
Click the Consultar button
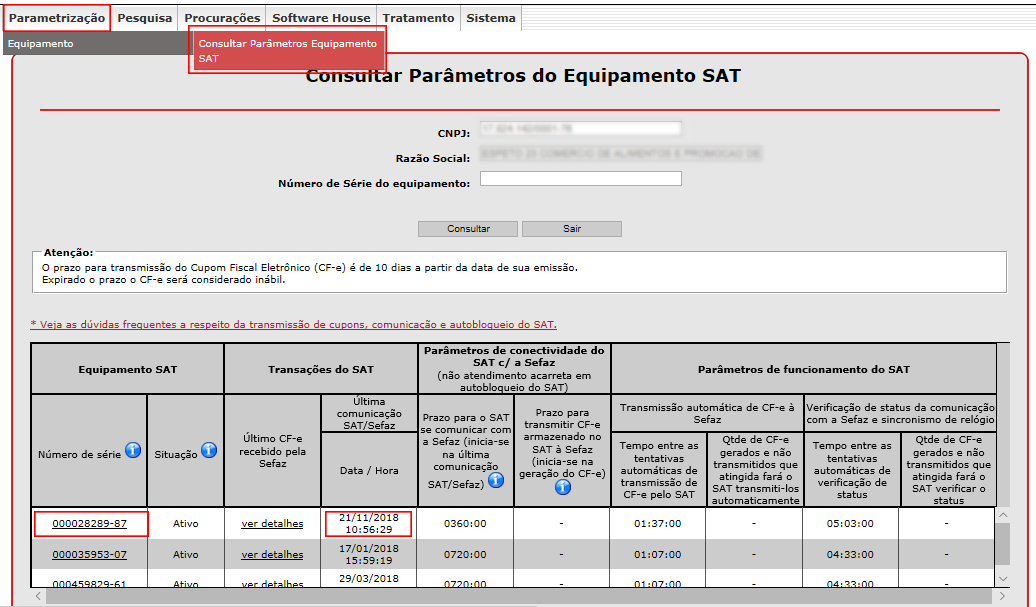pos(468,229)
